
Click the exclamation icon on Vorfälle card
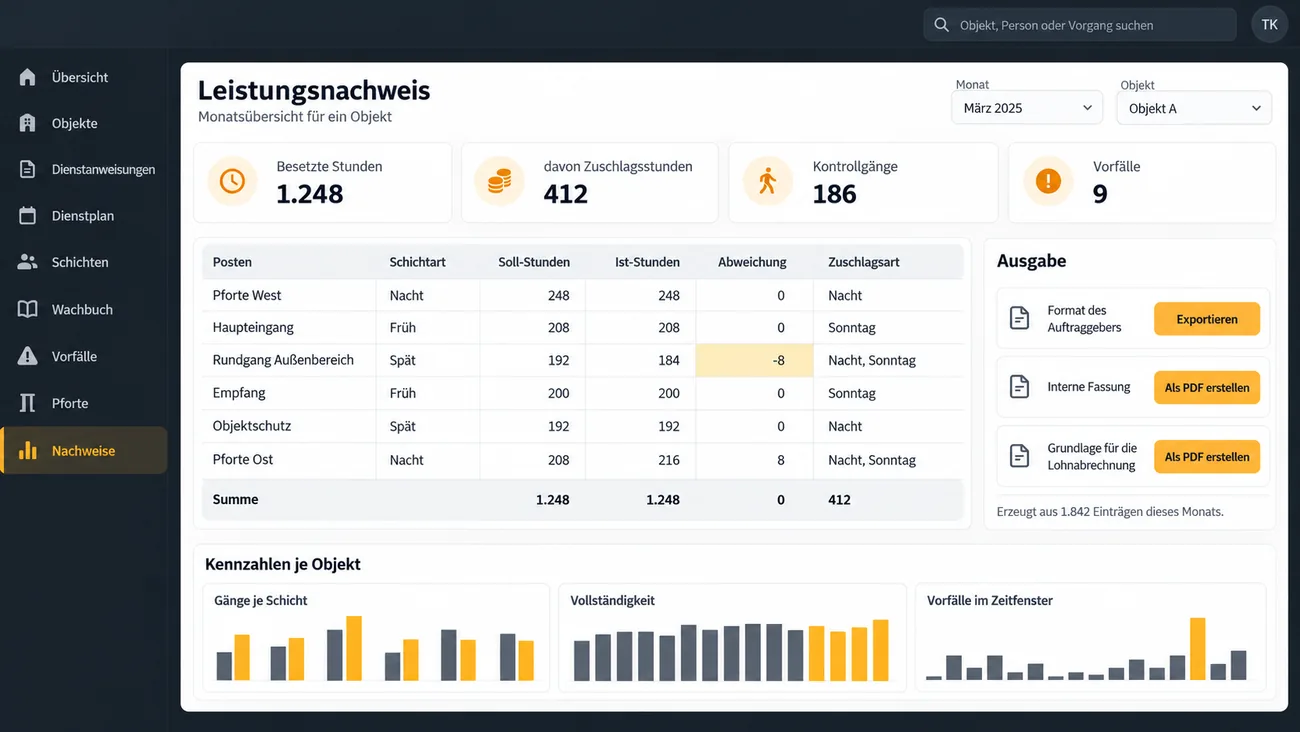coord(1048,181)
